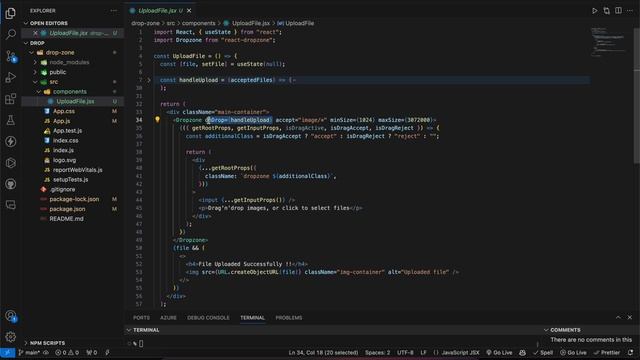
Task: Switch to the Problems panel tab
Action: pos(289,318)
